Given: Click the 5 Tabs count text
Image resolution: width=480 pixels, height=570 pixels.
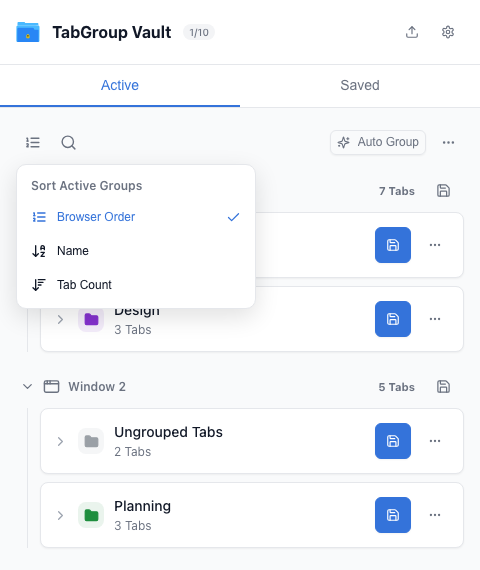Looking at the screenshot, I should pyautogui.click(x=397, y=387).
